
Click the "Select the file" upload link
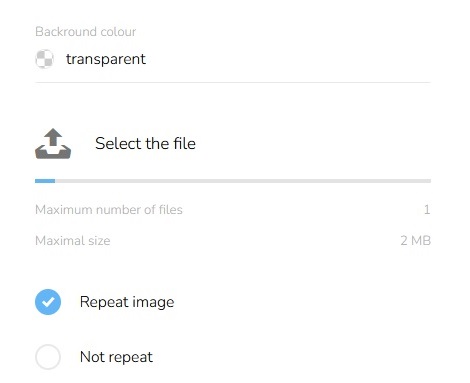pyautogui.click(x=145, y=144)
